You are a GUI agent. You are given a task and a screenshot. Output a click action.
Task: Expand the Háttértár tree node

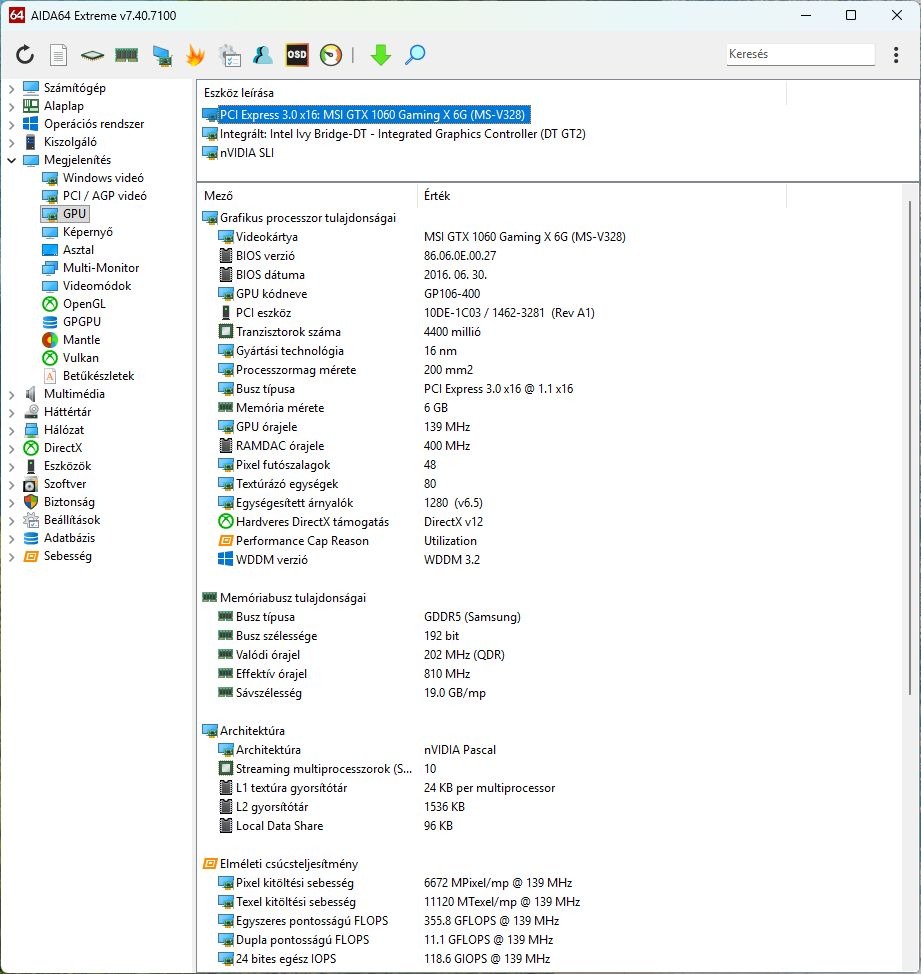11,412
